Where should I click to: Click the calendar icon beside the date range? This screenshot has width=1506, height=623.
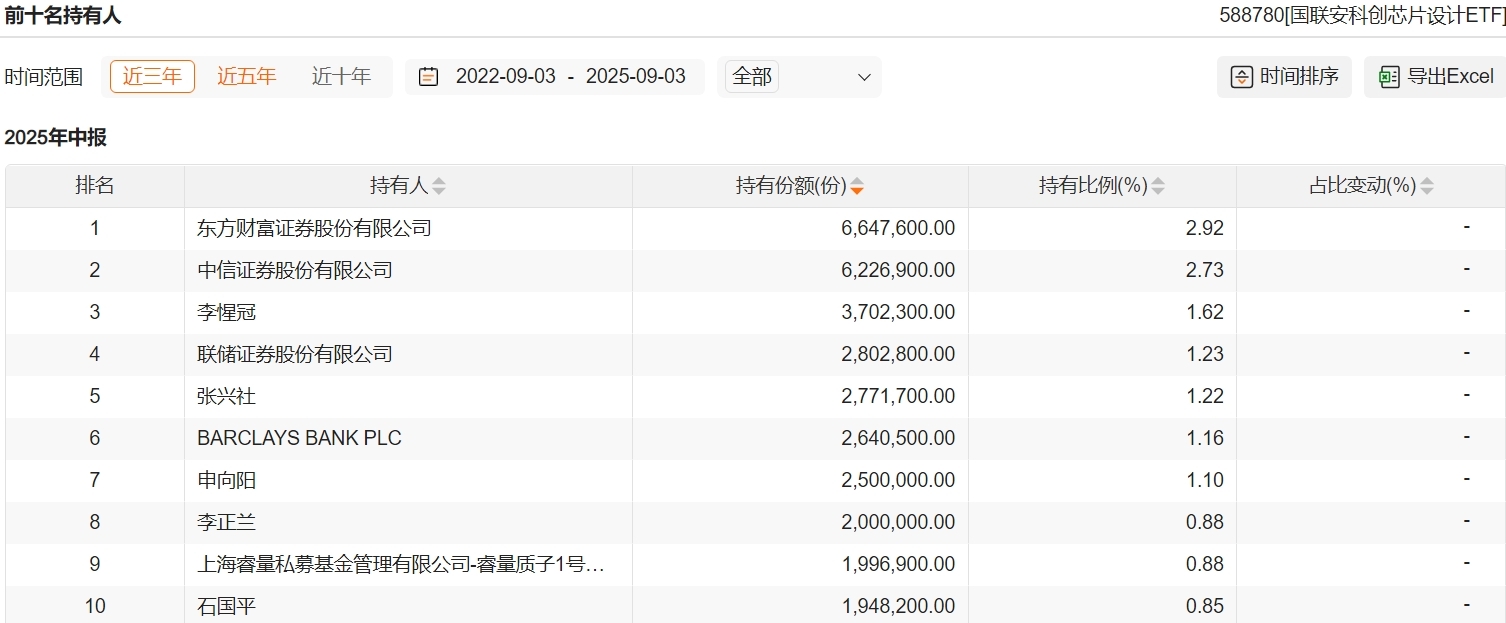[x=428, y=77]
